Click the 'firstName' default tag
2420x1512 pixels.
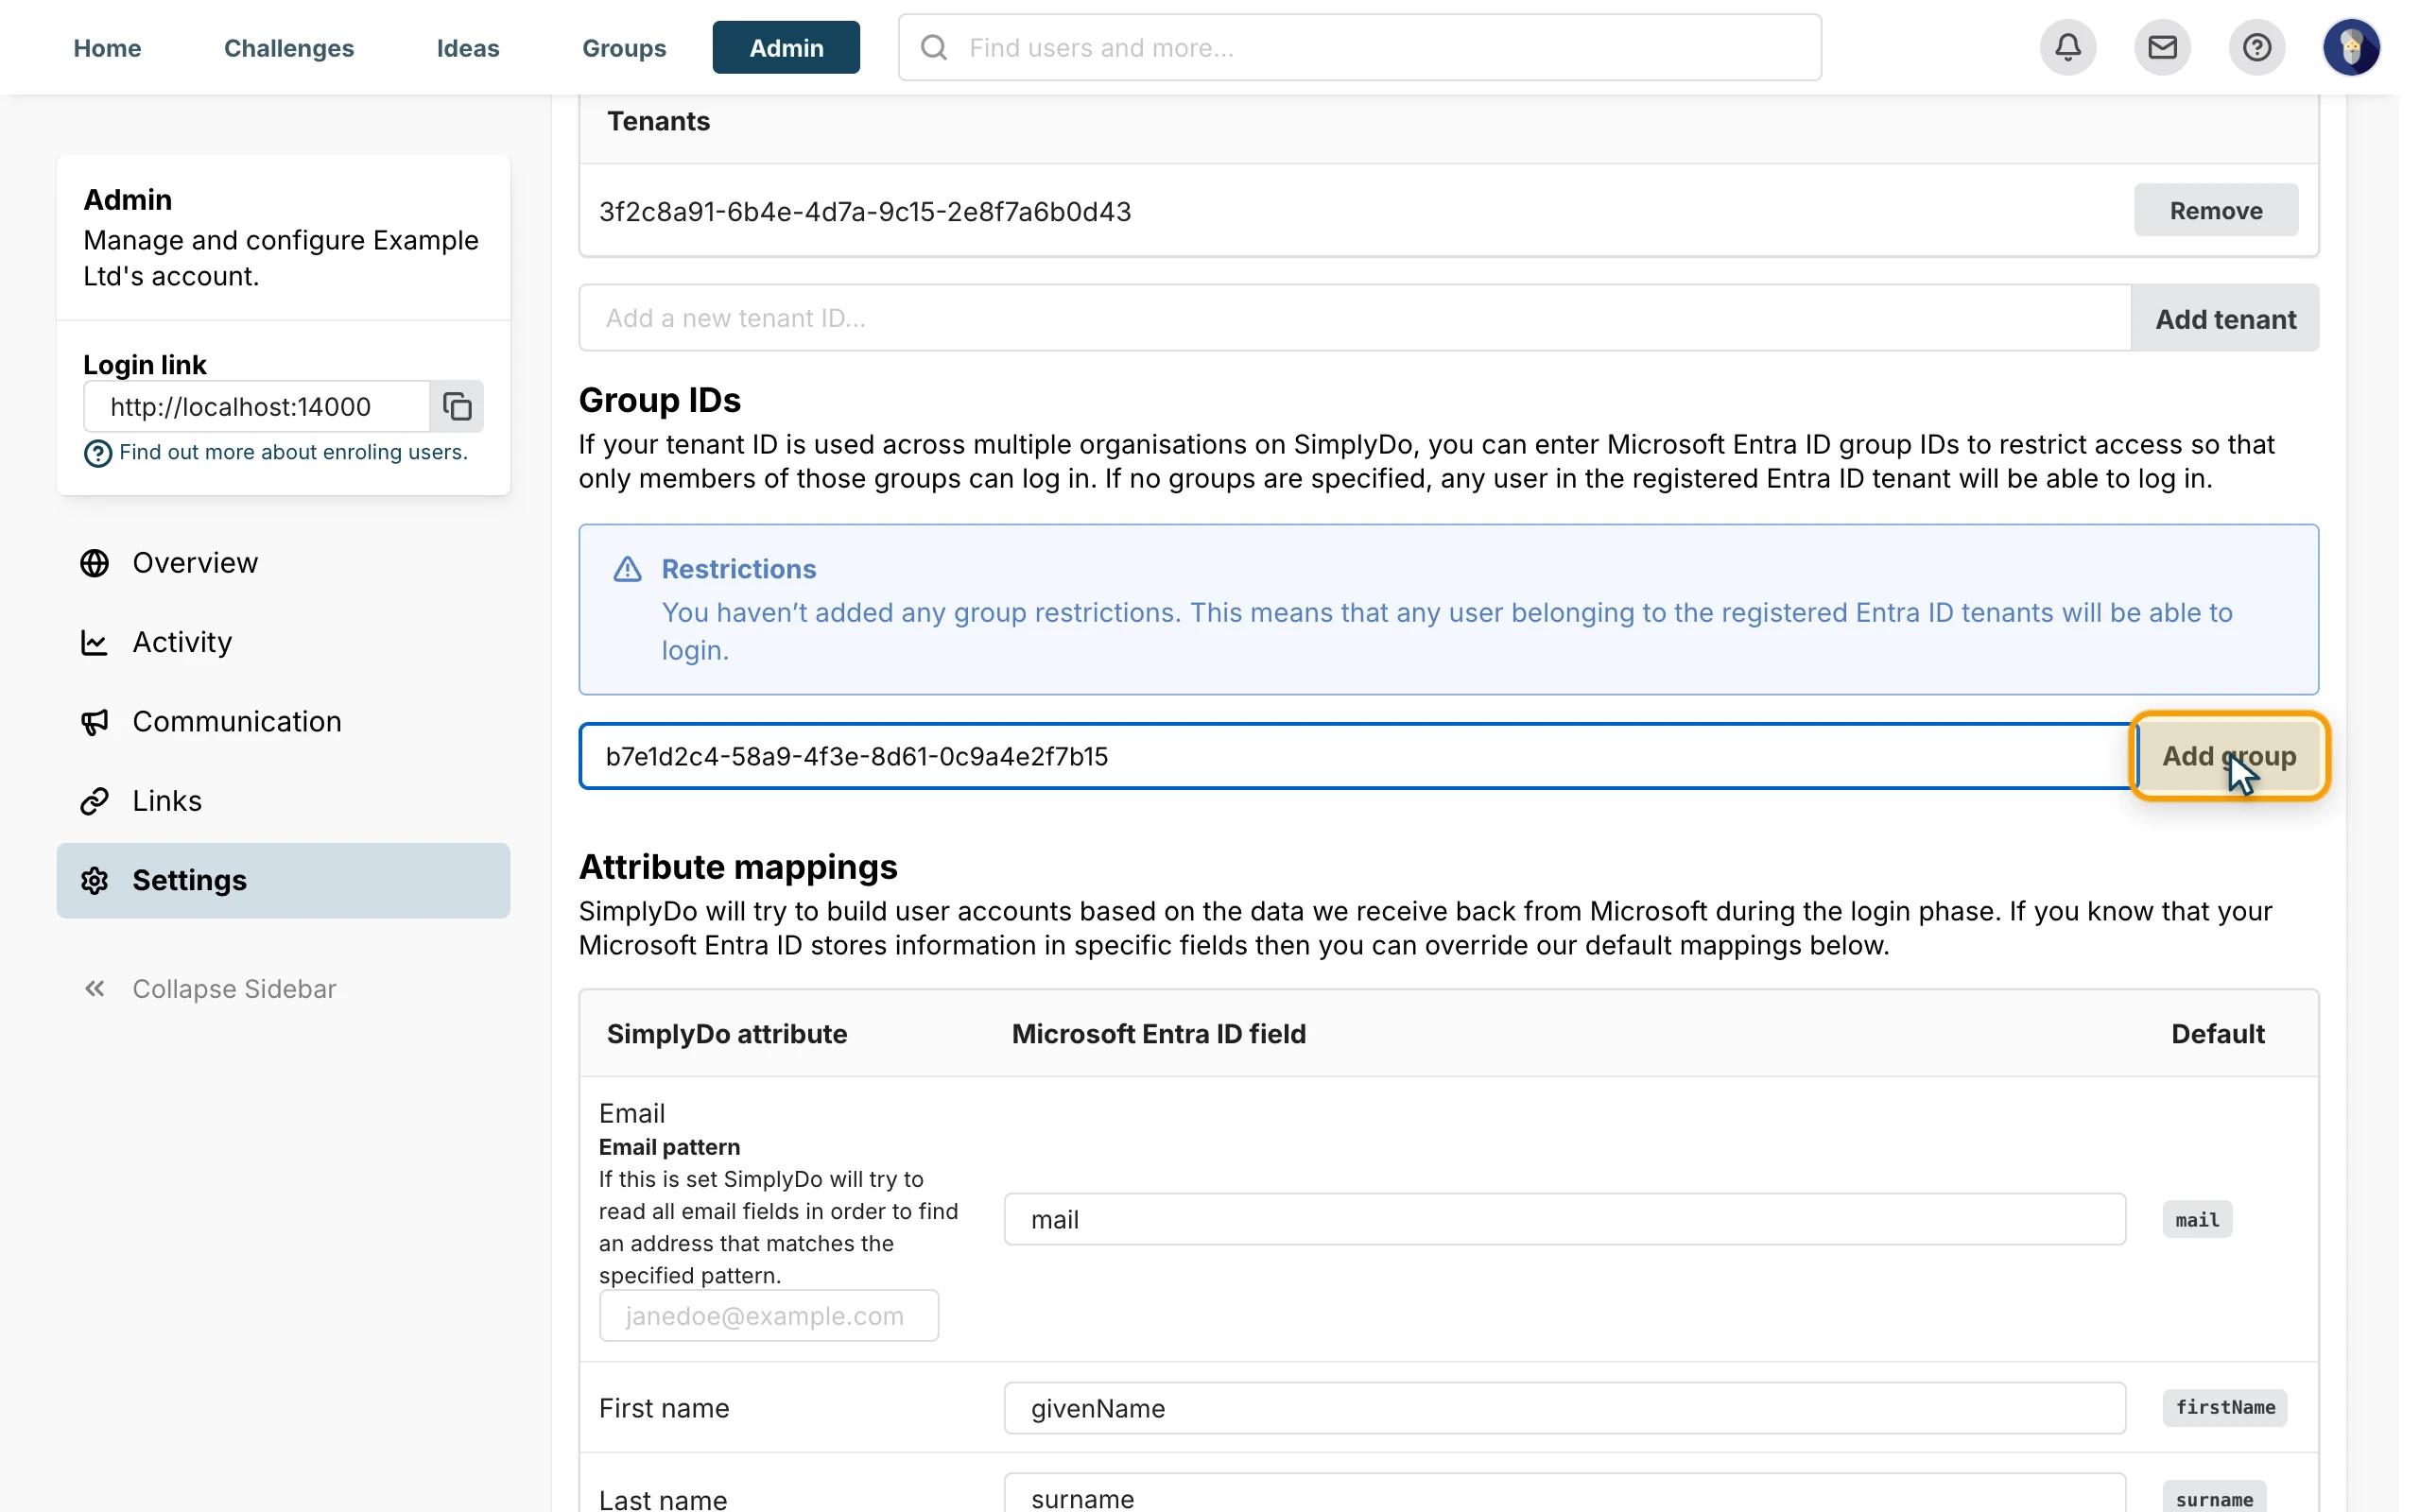[x=2224, y=1407]
